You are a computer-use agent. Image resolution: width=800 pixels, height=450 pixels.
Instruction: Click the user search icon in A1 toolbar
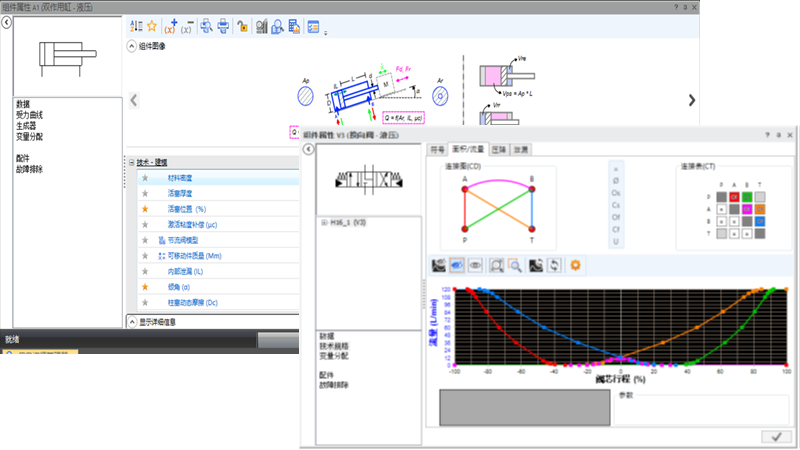[278, 27]
